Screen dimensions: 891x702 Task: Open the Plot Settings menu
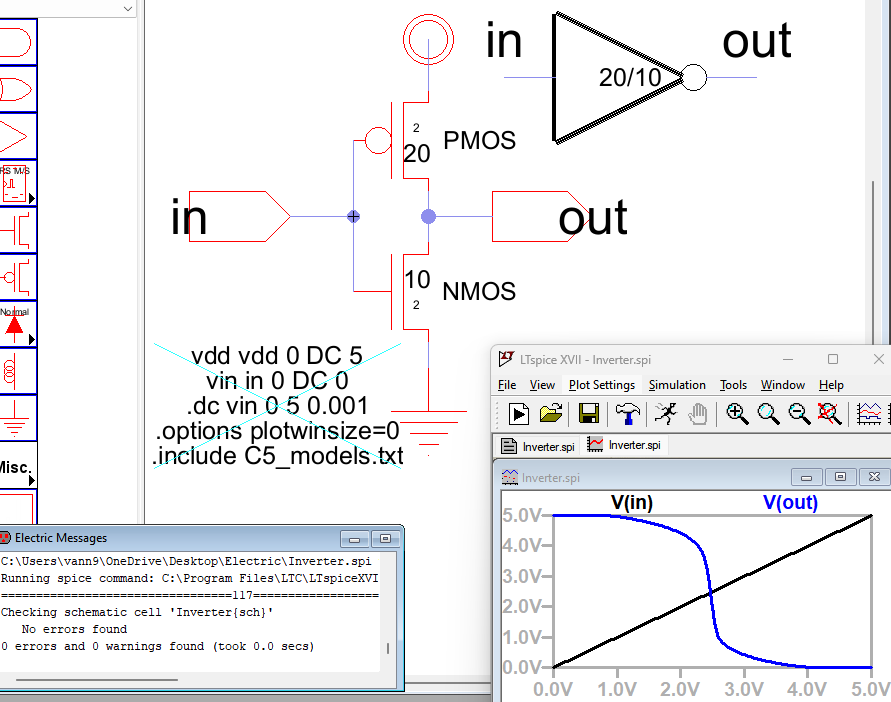pos(601,385)
